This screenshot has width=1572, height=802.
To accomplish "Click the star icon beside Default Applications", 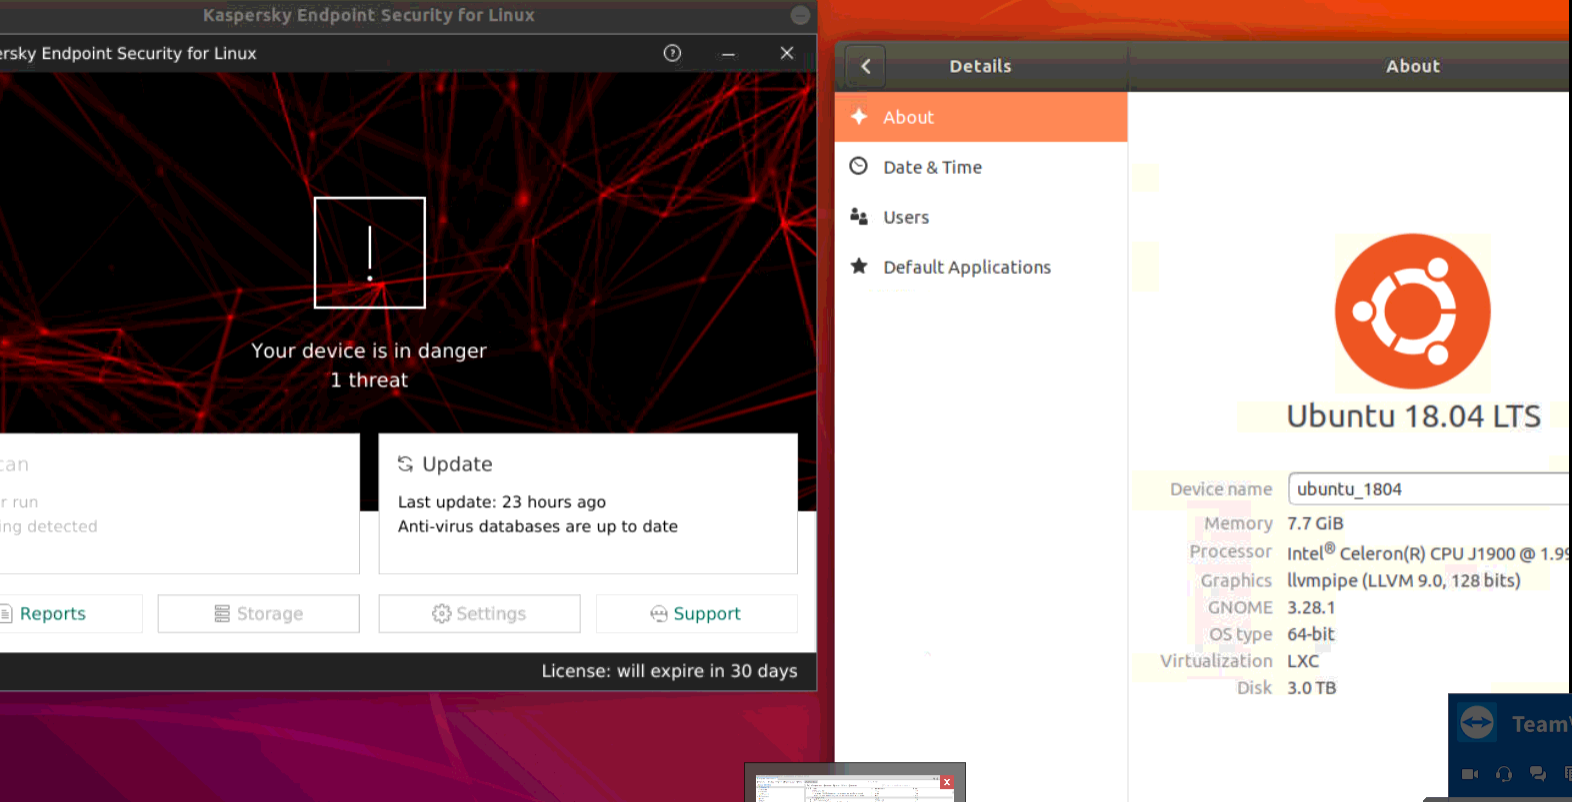I will click(x=858, y=266).
